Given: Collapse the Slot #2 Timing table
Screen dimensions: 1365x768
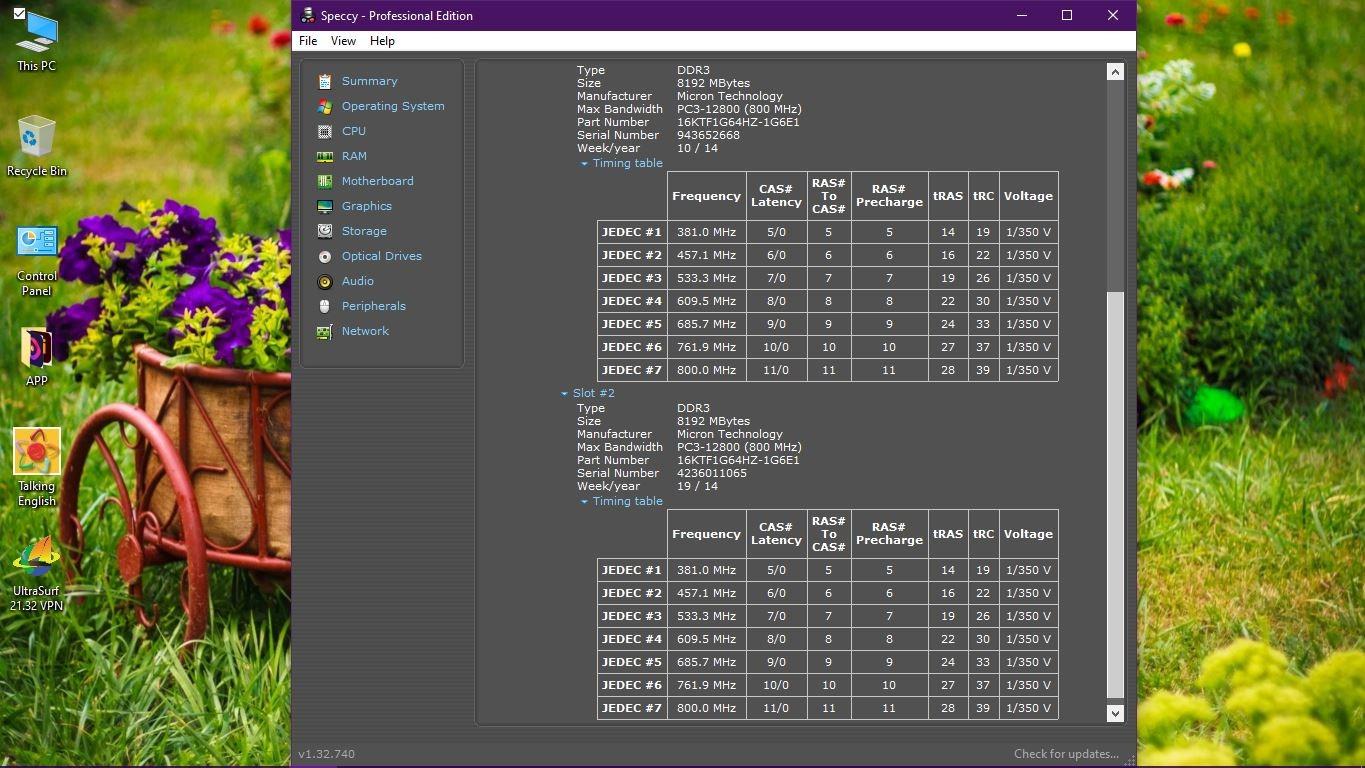Looking at the screenshot, I should coord(585,502).
